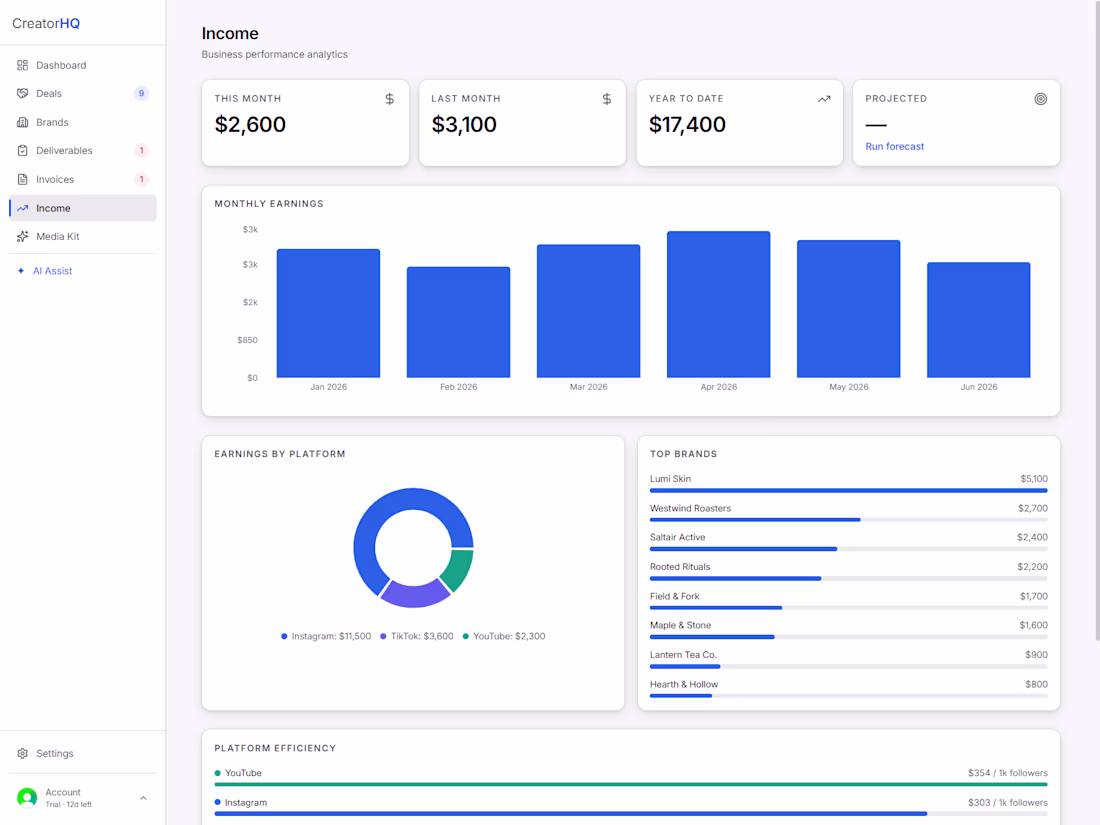Click the Invoices document icon
1100x825 pixels.
click(x=22, y=180)
